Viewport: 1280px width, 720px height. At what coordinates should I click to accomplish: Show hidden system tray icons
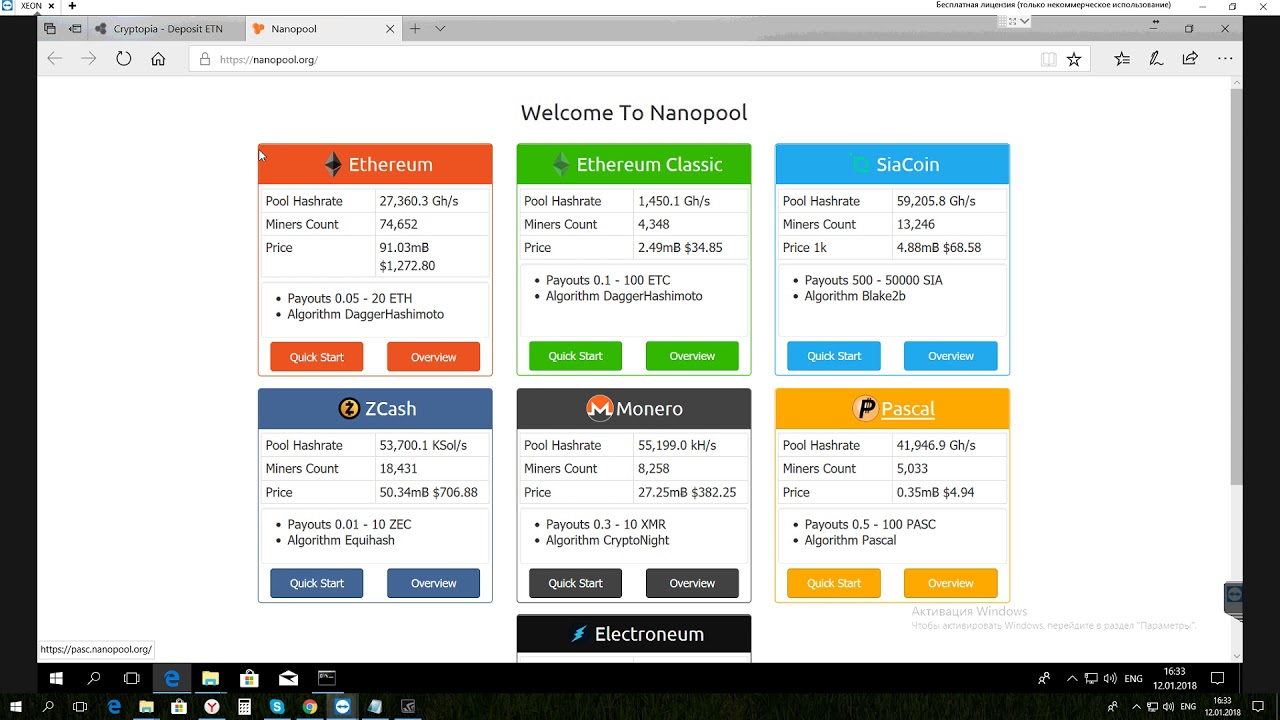[x=1072, y=678]
